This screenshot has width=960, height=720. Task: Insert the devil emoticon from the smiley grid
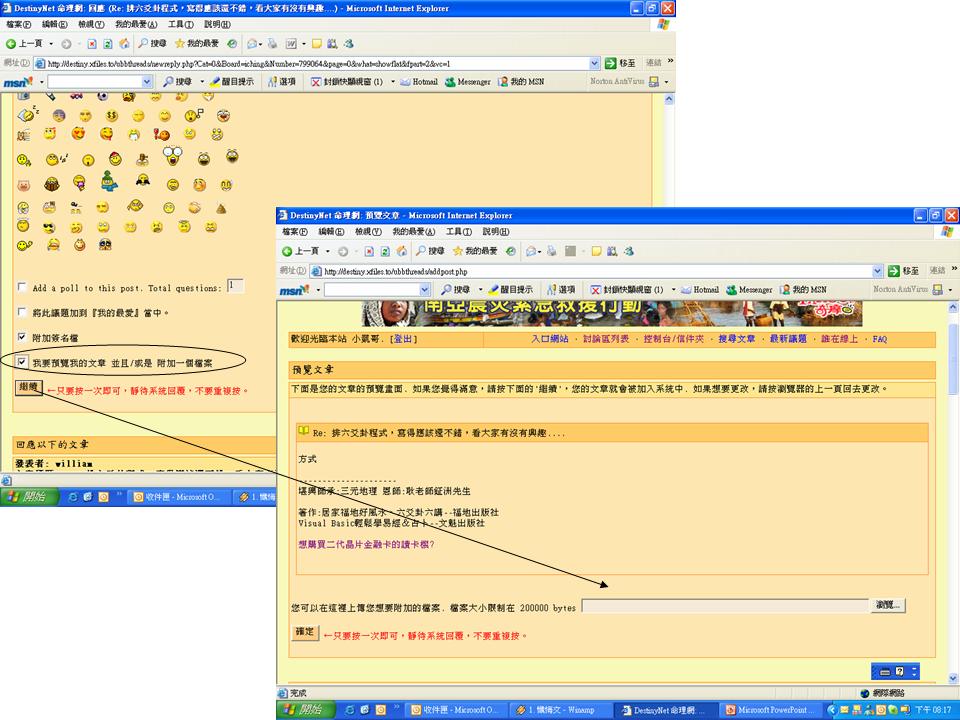pyautogui.click(x=162, y=135)
